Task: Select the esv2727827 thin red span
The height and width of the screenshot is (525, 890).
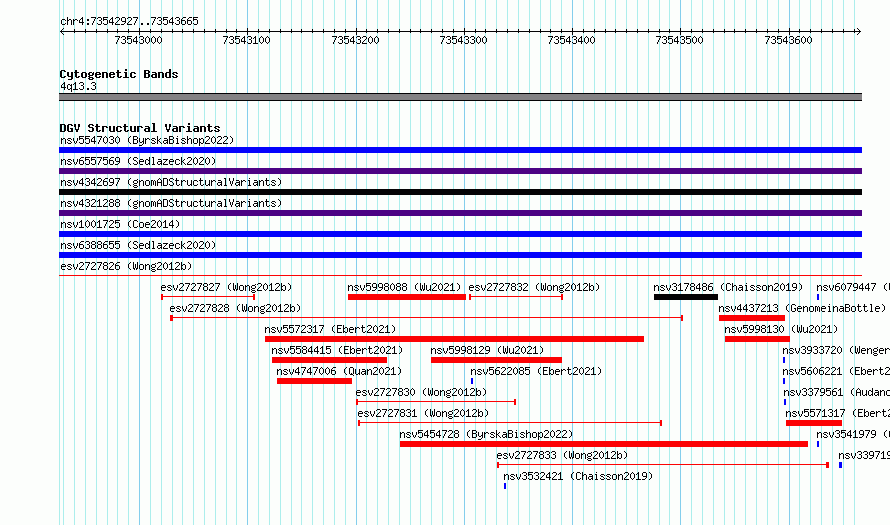Action: click(x=208, y=297)
